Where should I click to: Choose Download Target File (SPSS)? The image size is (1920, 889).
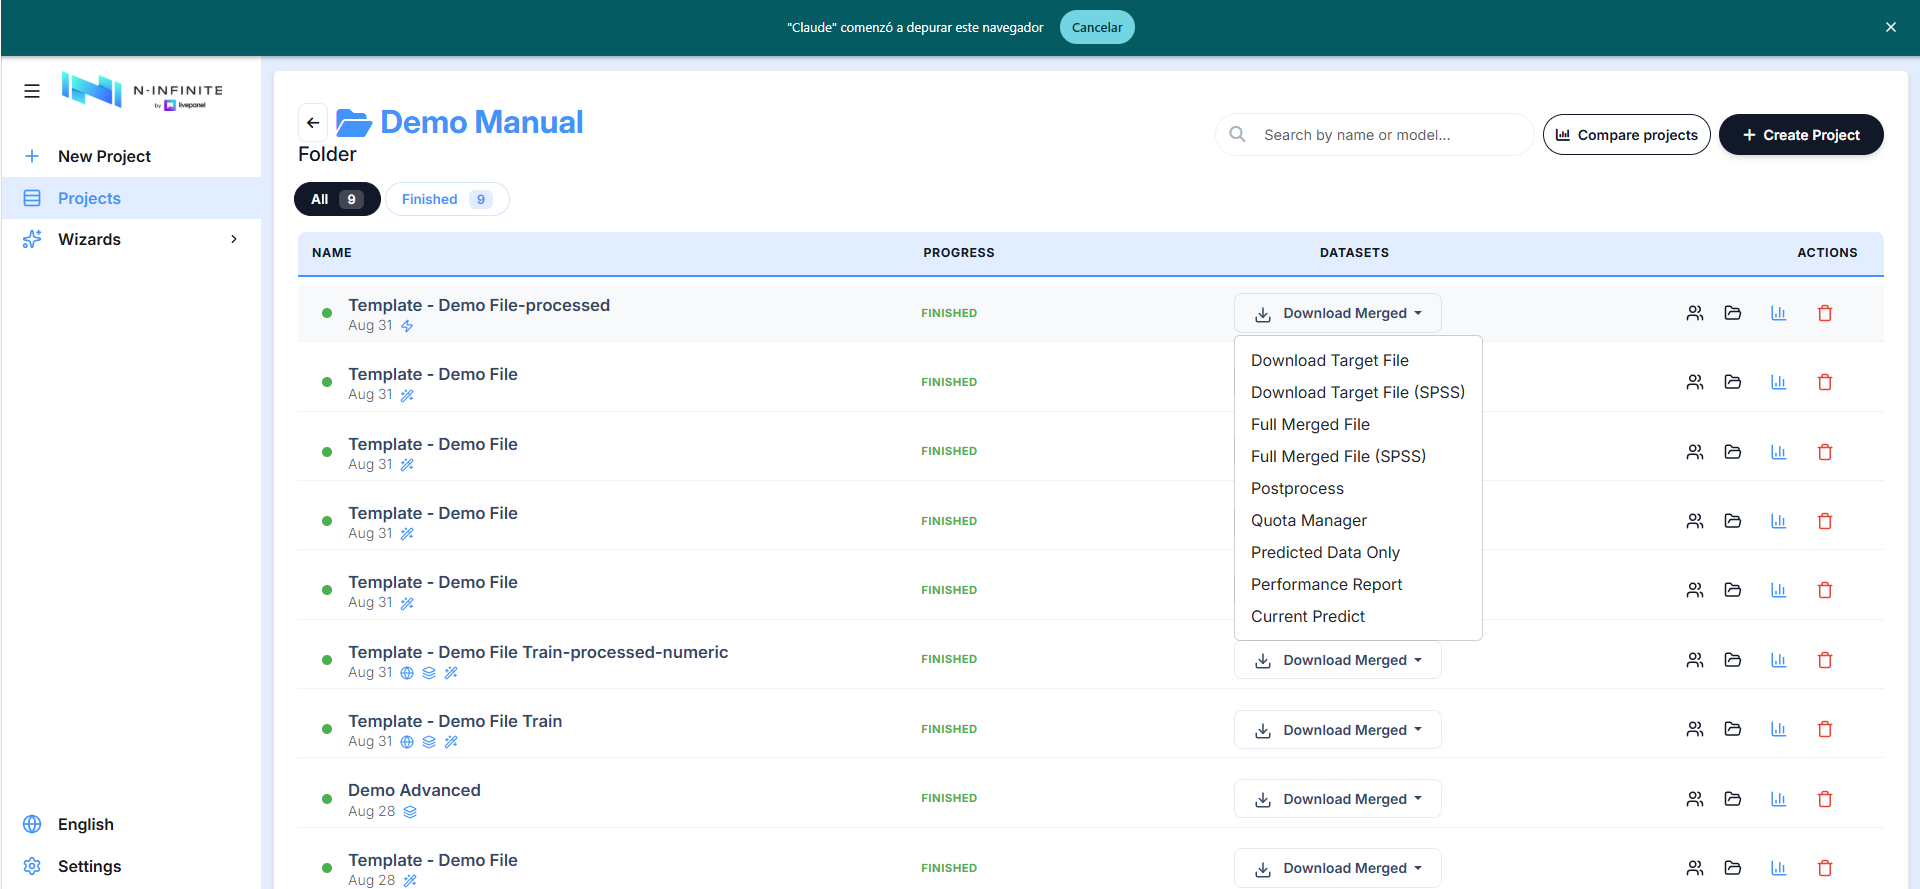click(1358, 392)
